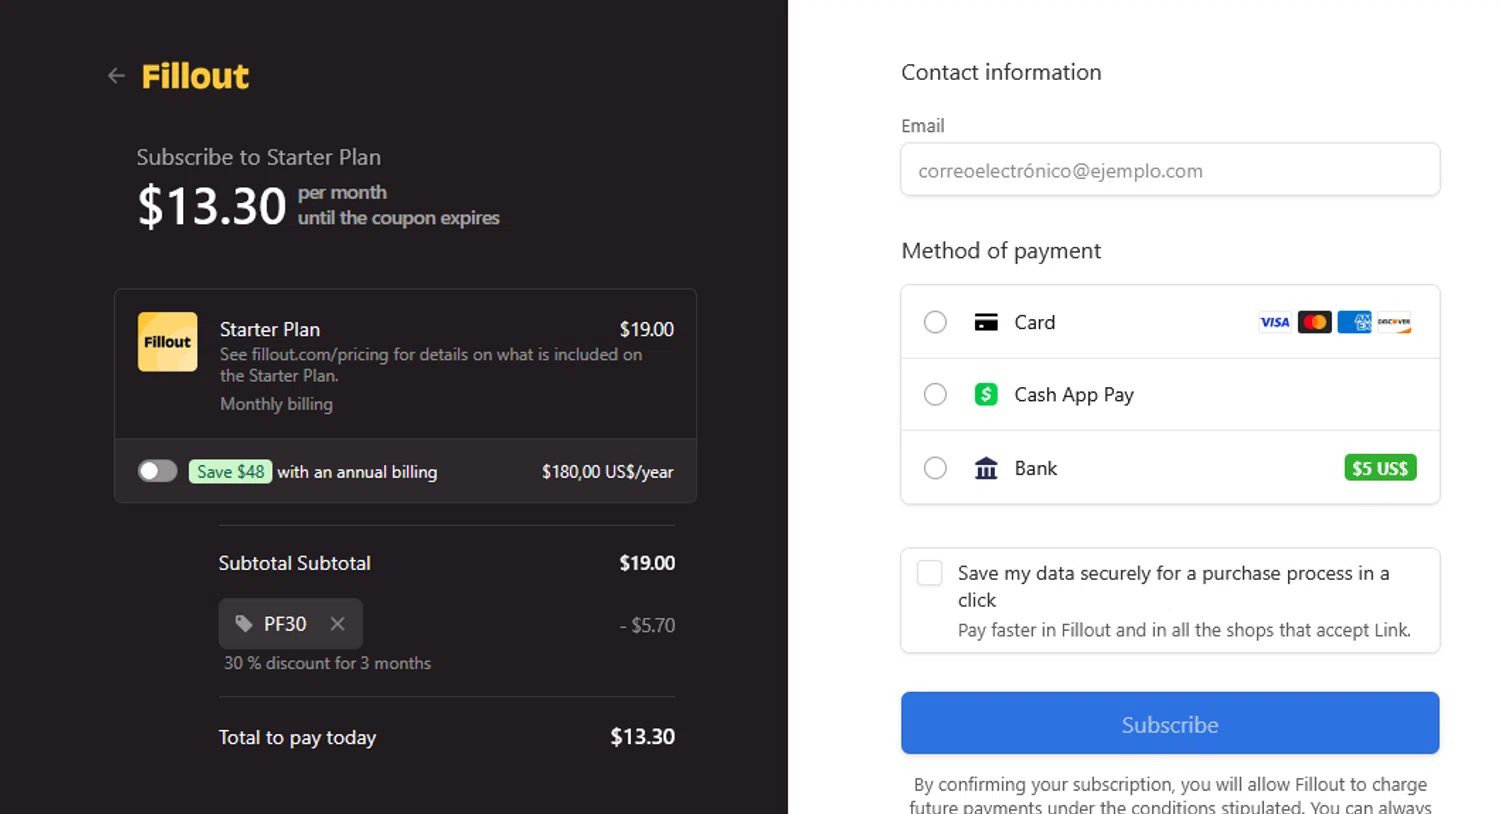
Task: Click the $13.30 total amount
Action: pos(642,737)
